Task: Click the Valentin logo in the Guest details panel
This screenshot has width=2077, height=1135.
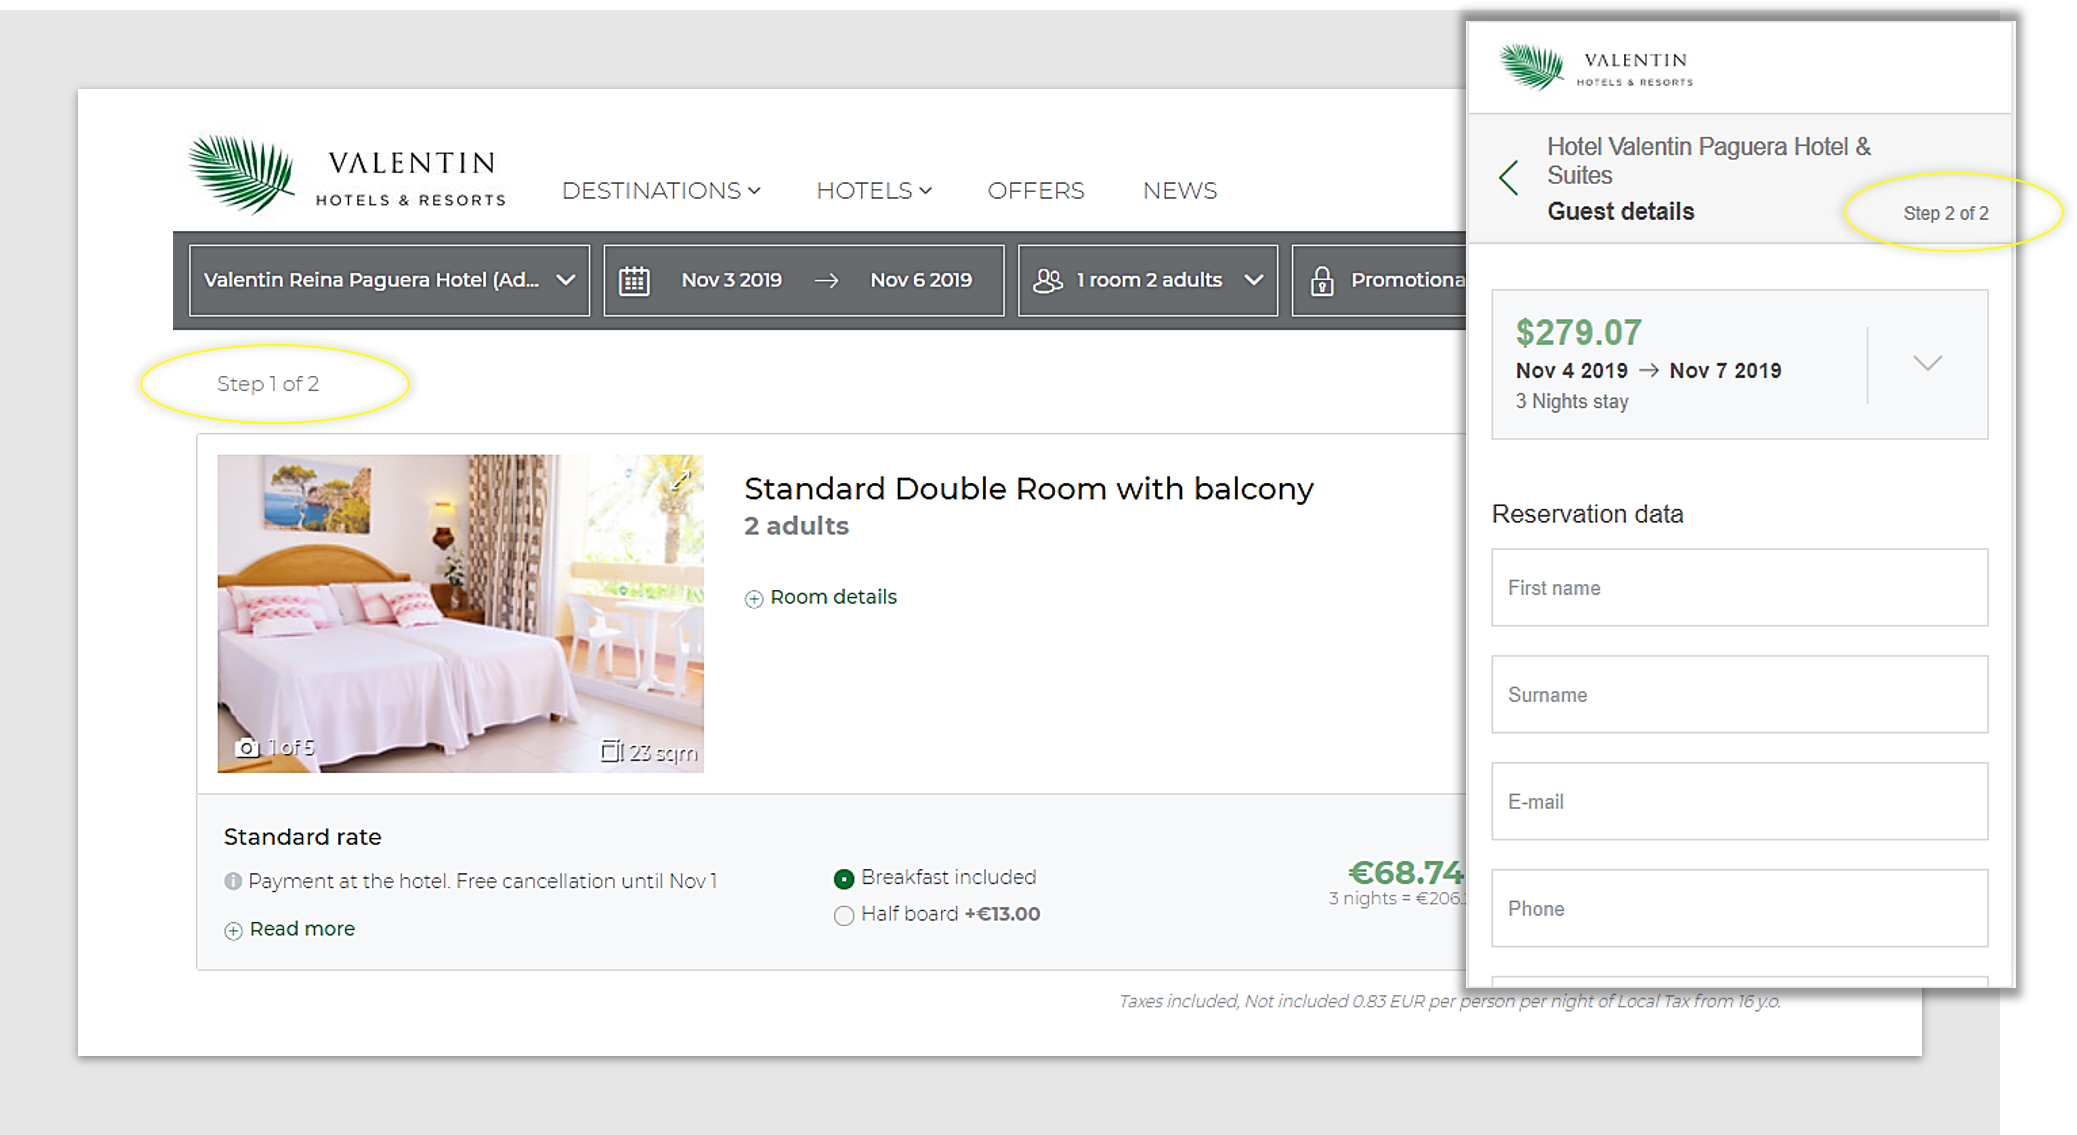Action: point(1596,67)
